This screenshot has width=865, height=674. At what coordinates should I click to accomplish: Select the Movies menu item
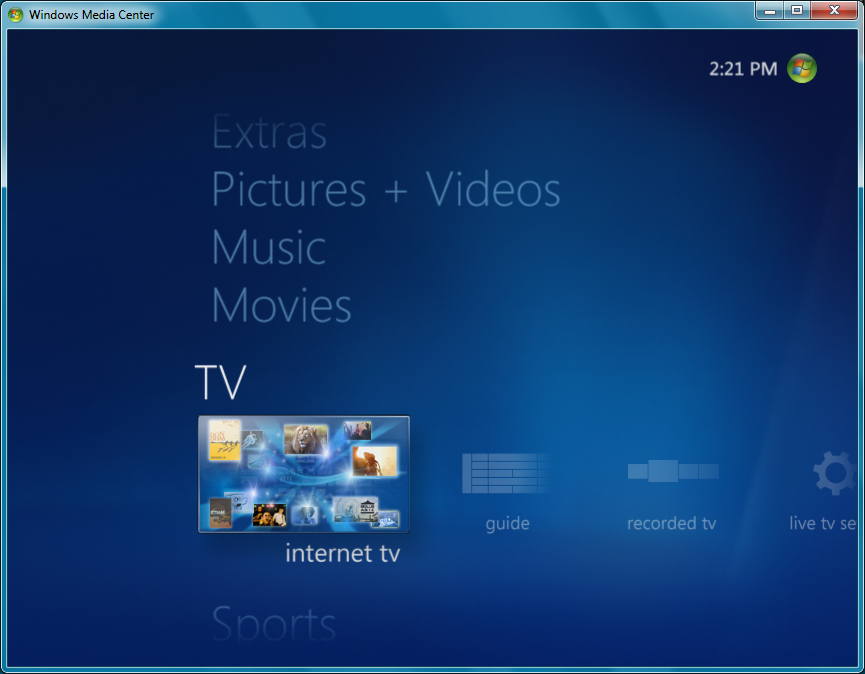(281, 305)
